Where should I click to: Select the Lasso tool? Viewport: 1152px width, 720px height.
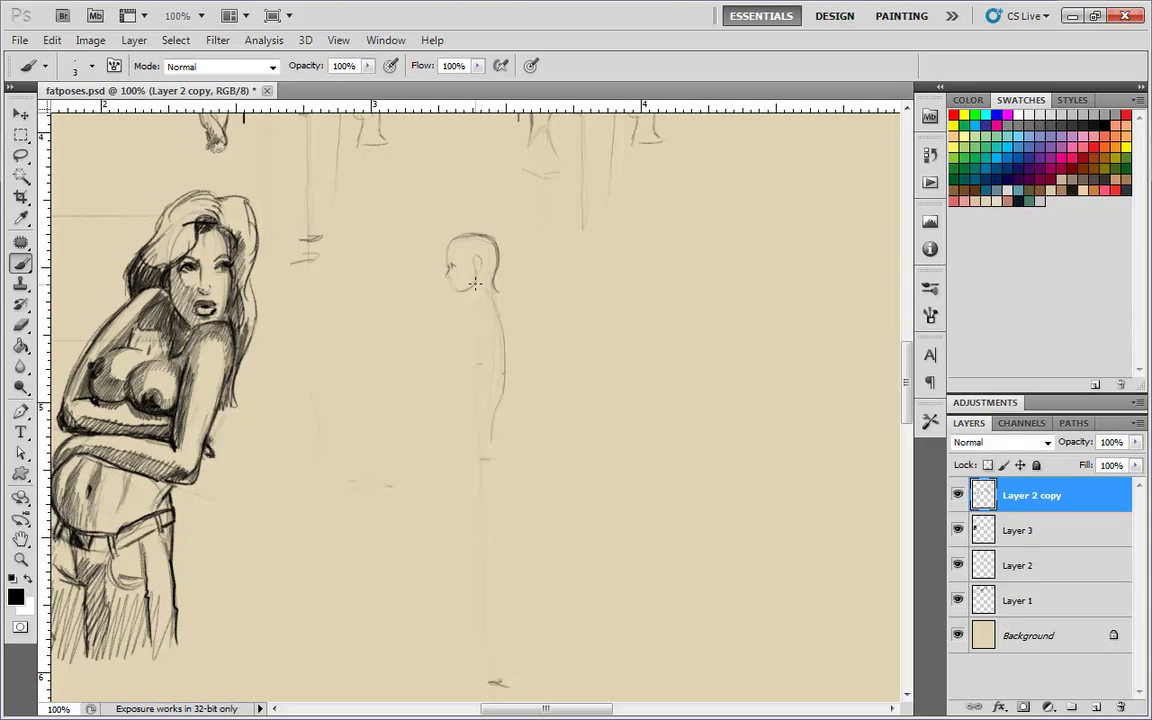pos(21,156)
